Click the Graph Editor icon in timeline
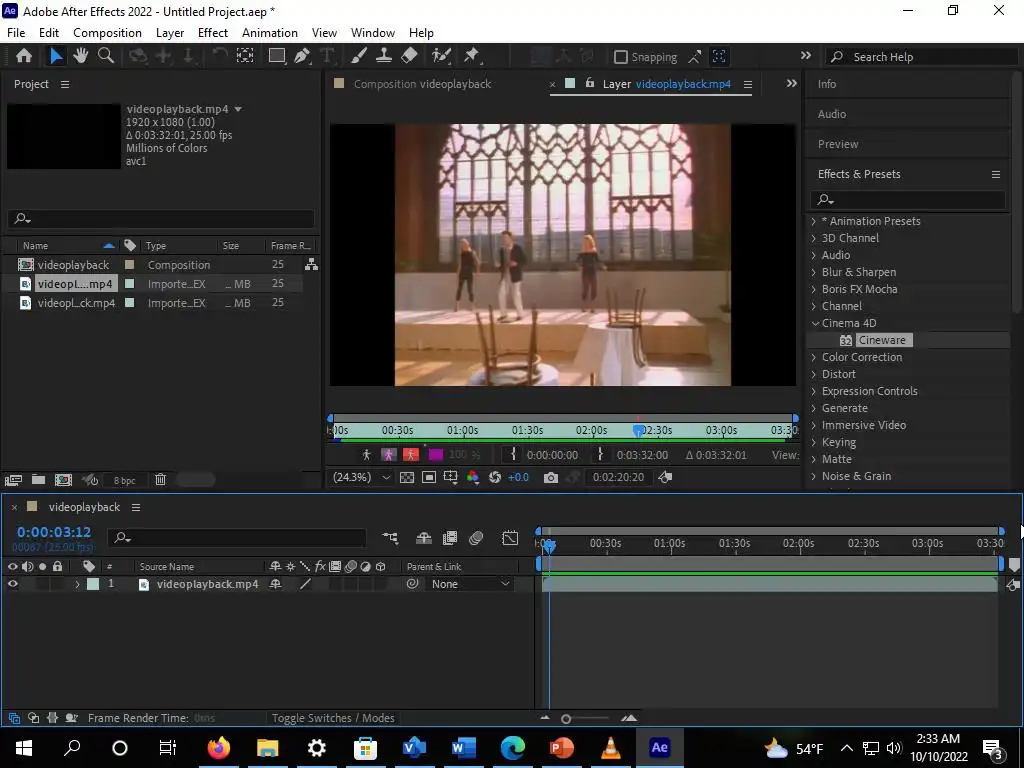 point(510,538)
